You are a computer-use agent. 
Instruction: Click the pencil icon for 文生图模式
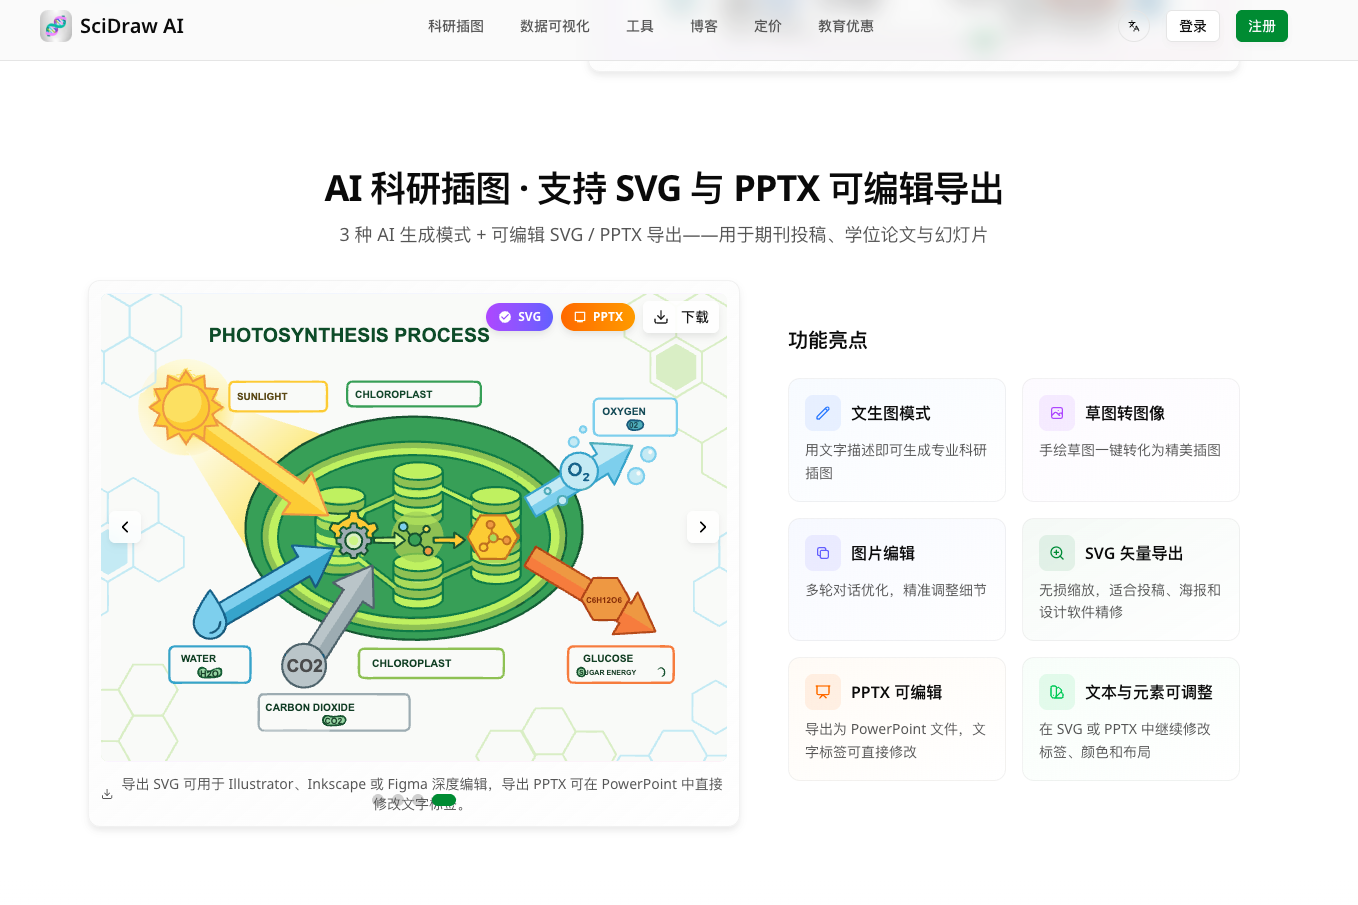click(x=823, y=413)
